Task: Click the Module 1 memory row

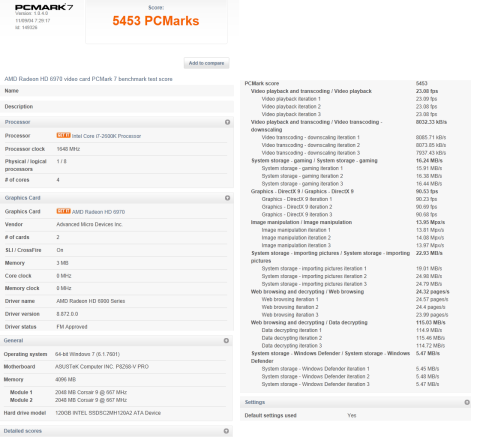Action: pos(68,392)
